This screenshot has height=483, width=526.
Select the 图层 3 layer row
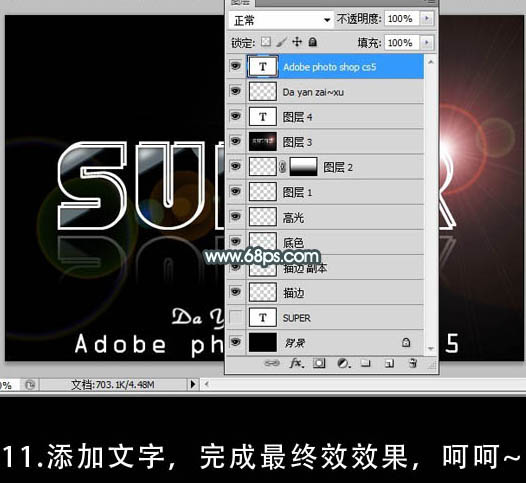click(325, 142)
